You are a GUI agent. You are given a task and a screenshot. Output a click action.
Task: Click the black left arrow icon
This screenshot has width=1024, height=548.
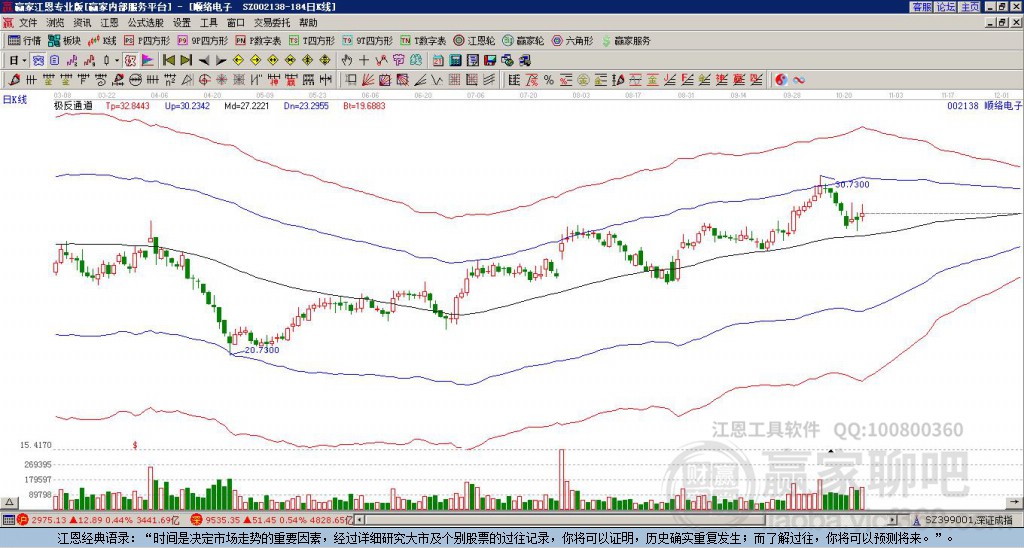(204, 61)
